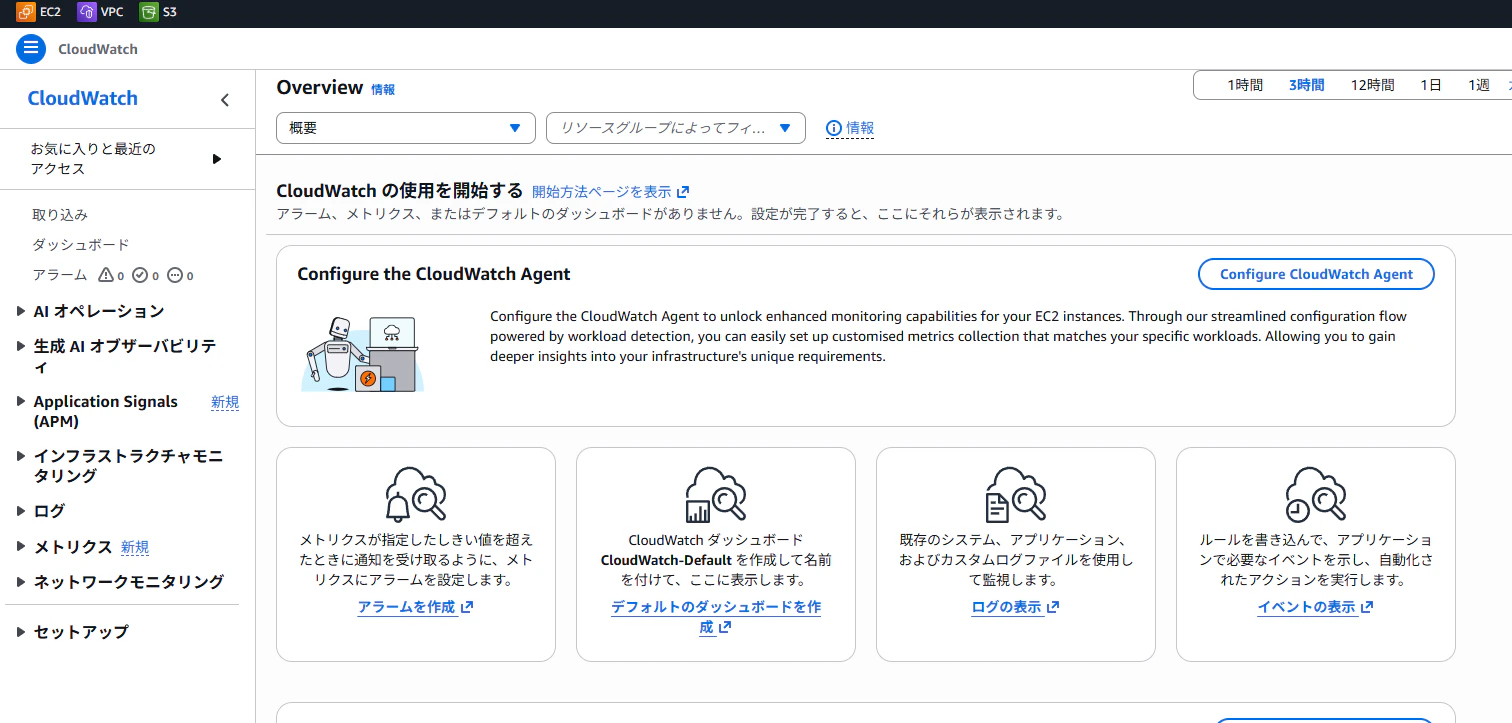Click the CloudWatch sidebar title link
Screen dimensions: 1512x723
pyautogui.click(x=83, y=98)
